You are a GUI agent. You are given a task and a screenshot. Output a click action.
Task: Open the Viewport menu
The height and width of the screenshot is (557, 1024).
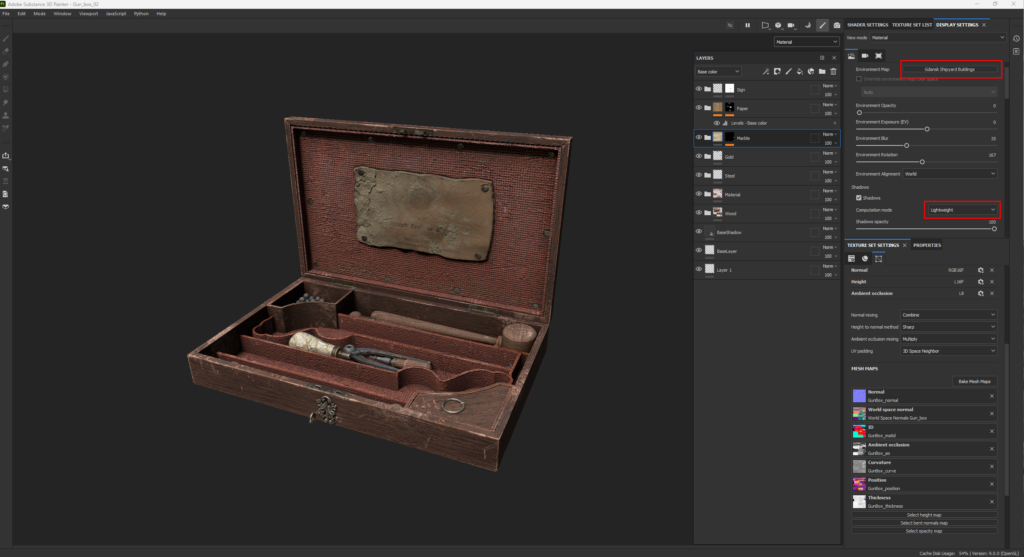point(89,14)
